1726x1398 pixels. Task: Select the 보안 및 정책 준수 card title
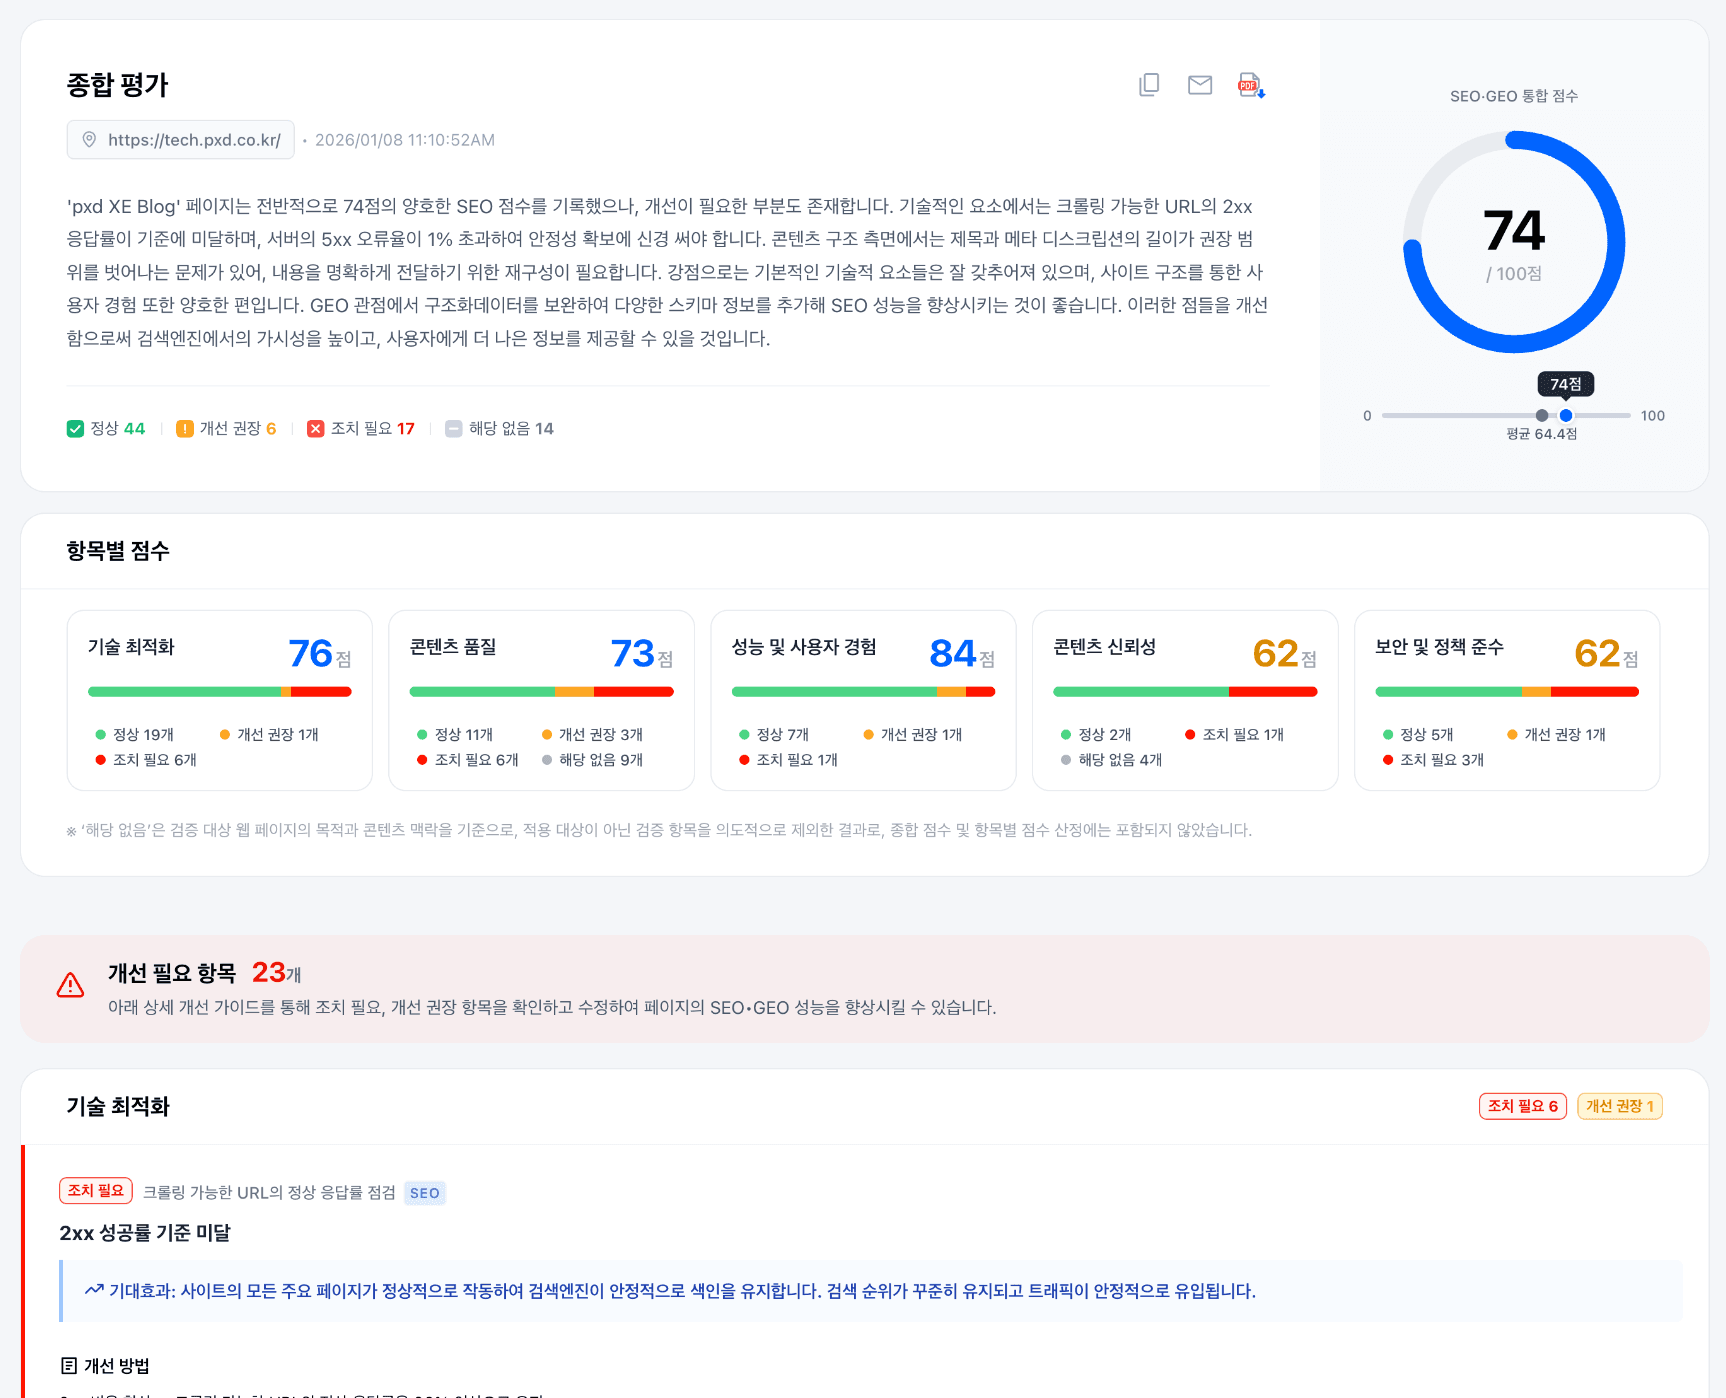[x=1440, y=647]
